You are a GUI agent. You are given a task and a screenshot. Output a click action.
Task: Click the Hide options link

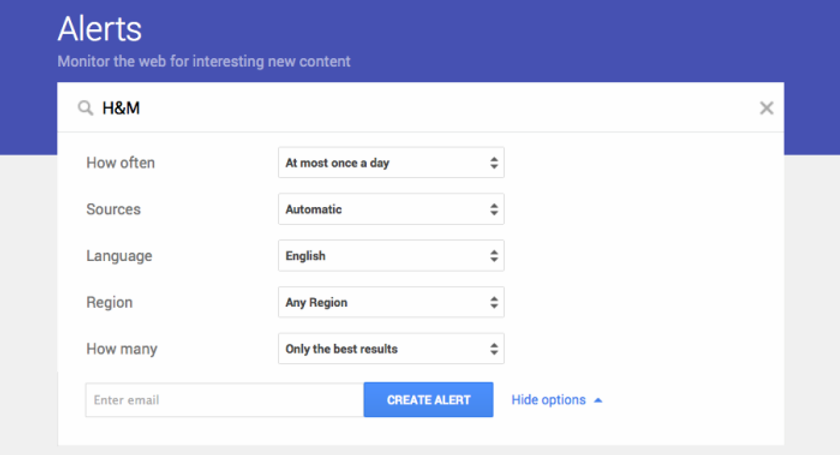[x=549, y=400]
